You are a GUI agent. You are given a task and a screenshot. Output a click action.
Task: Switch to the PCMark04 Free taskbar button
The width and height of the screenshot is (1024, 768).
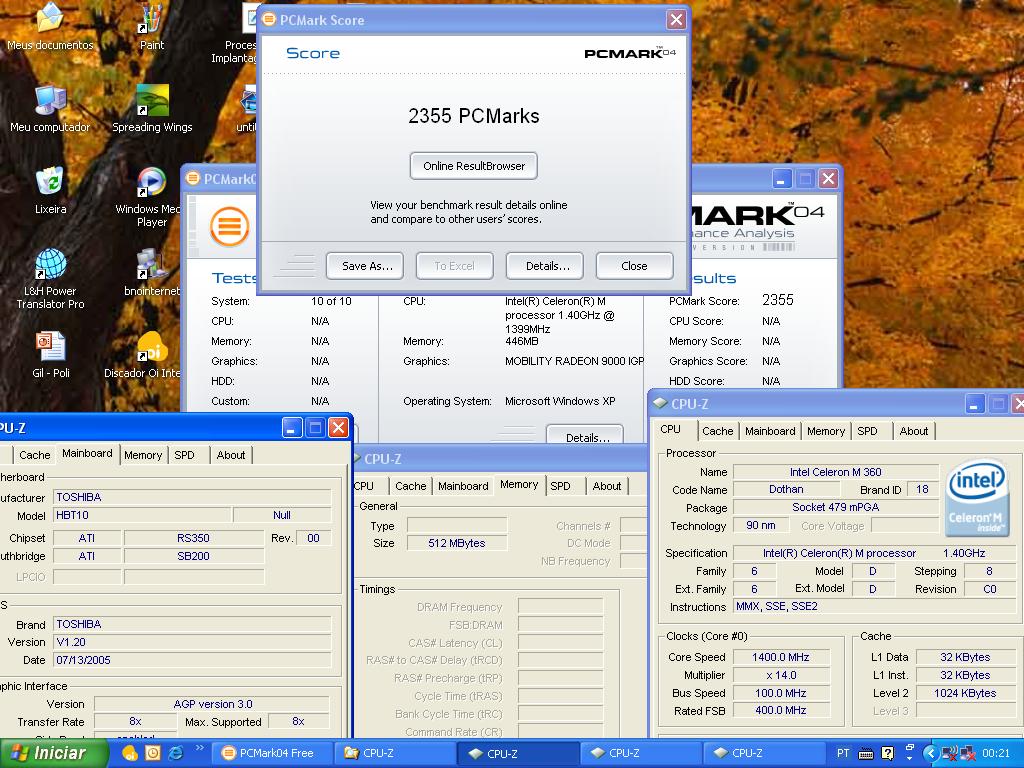274,753
